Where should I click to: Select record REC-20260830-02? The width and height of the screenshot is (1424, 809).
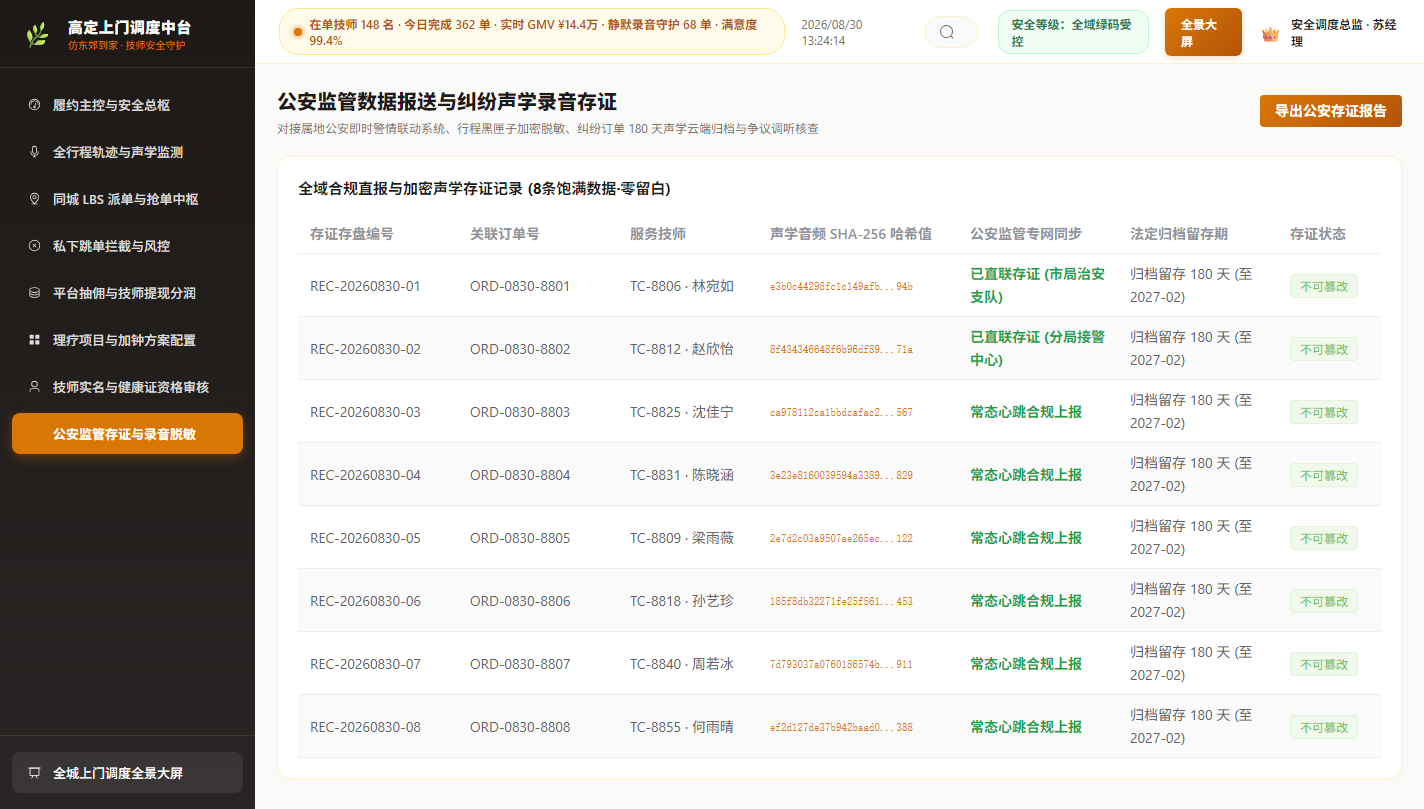point(365,349)
